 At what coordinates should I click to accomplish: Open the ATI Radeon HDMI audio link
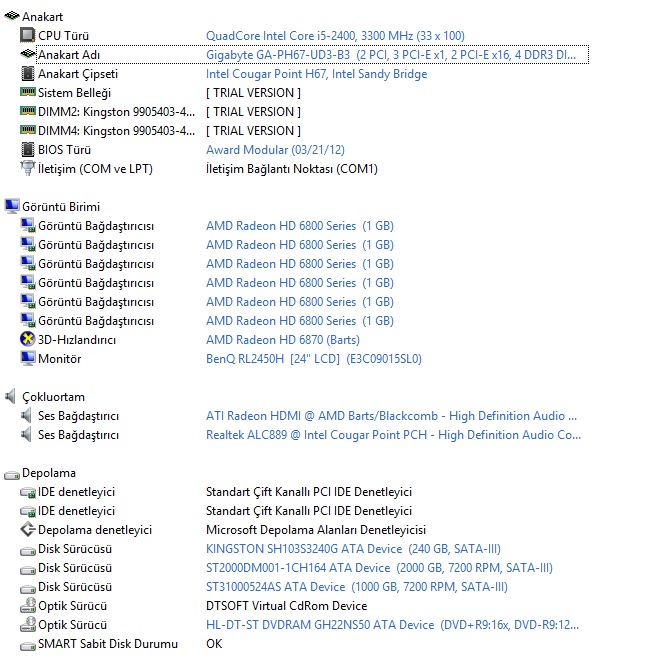(x=391, y=416)
